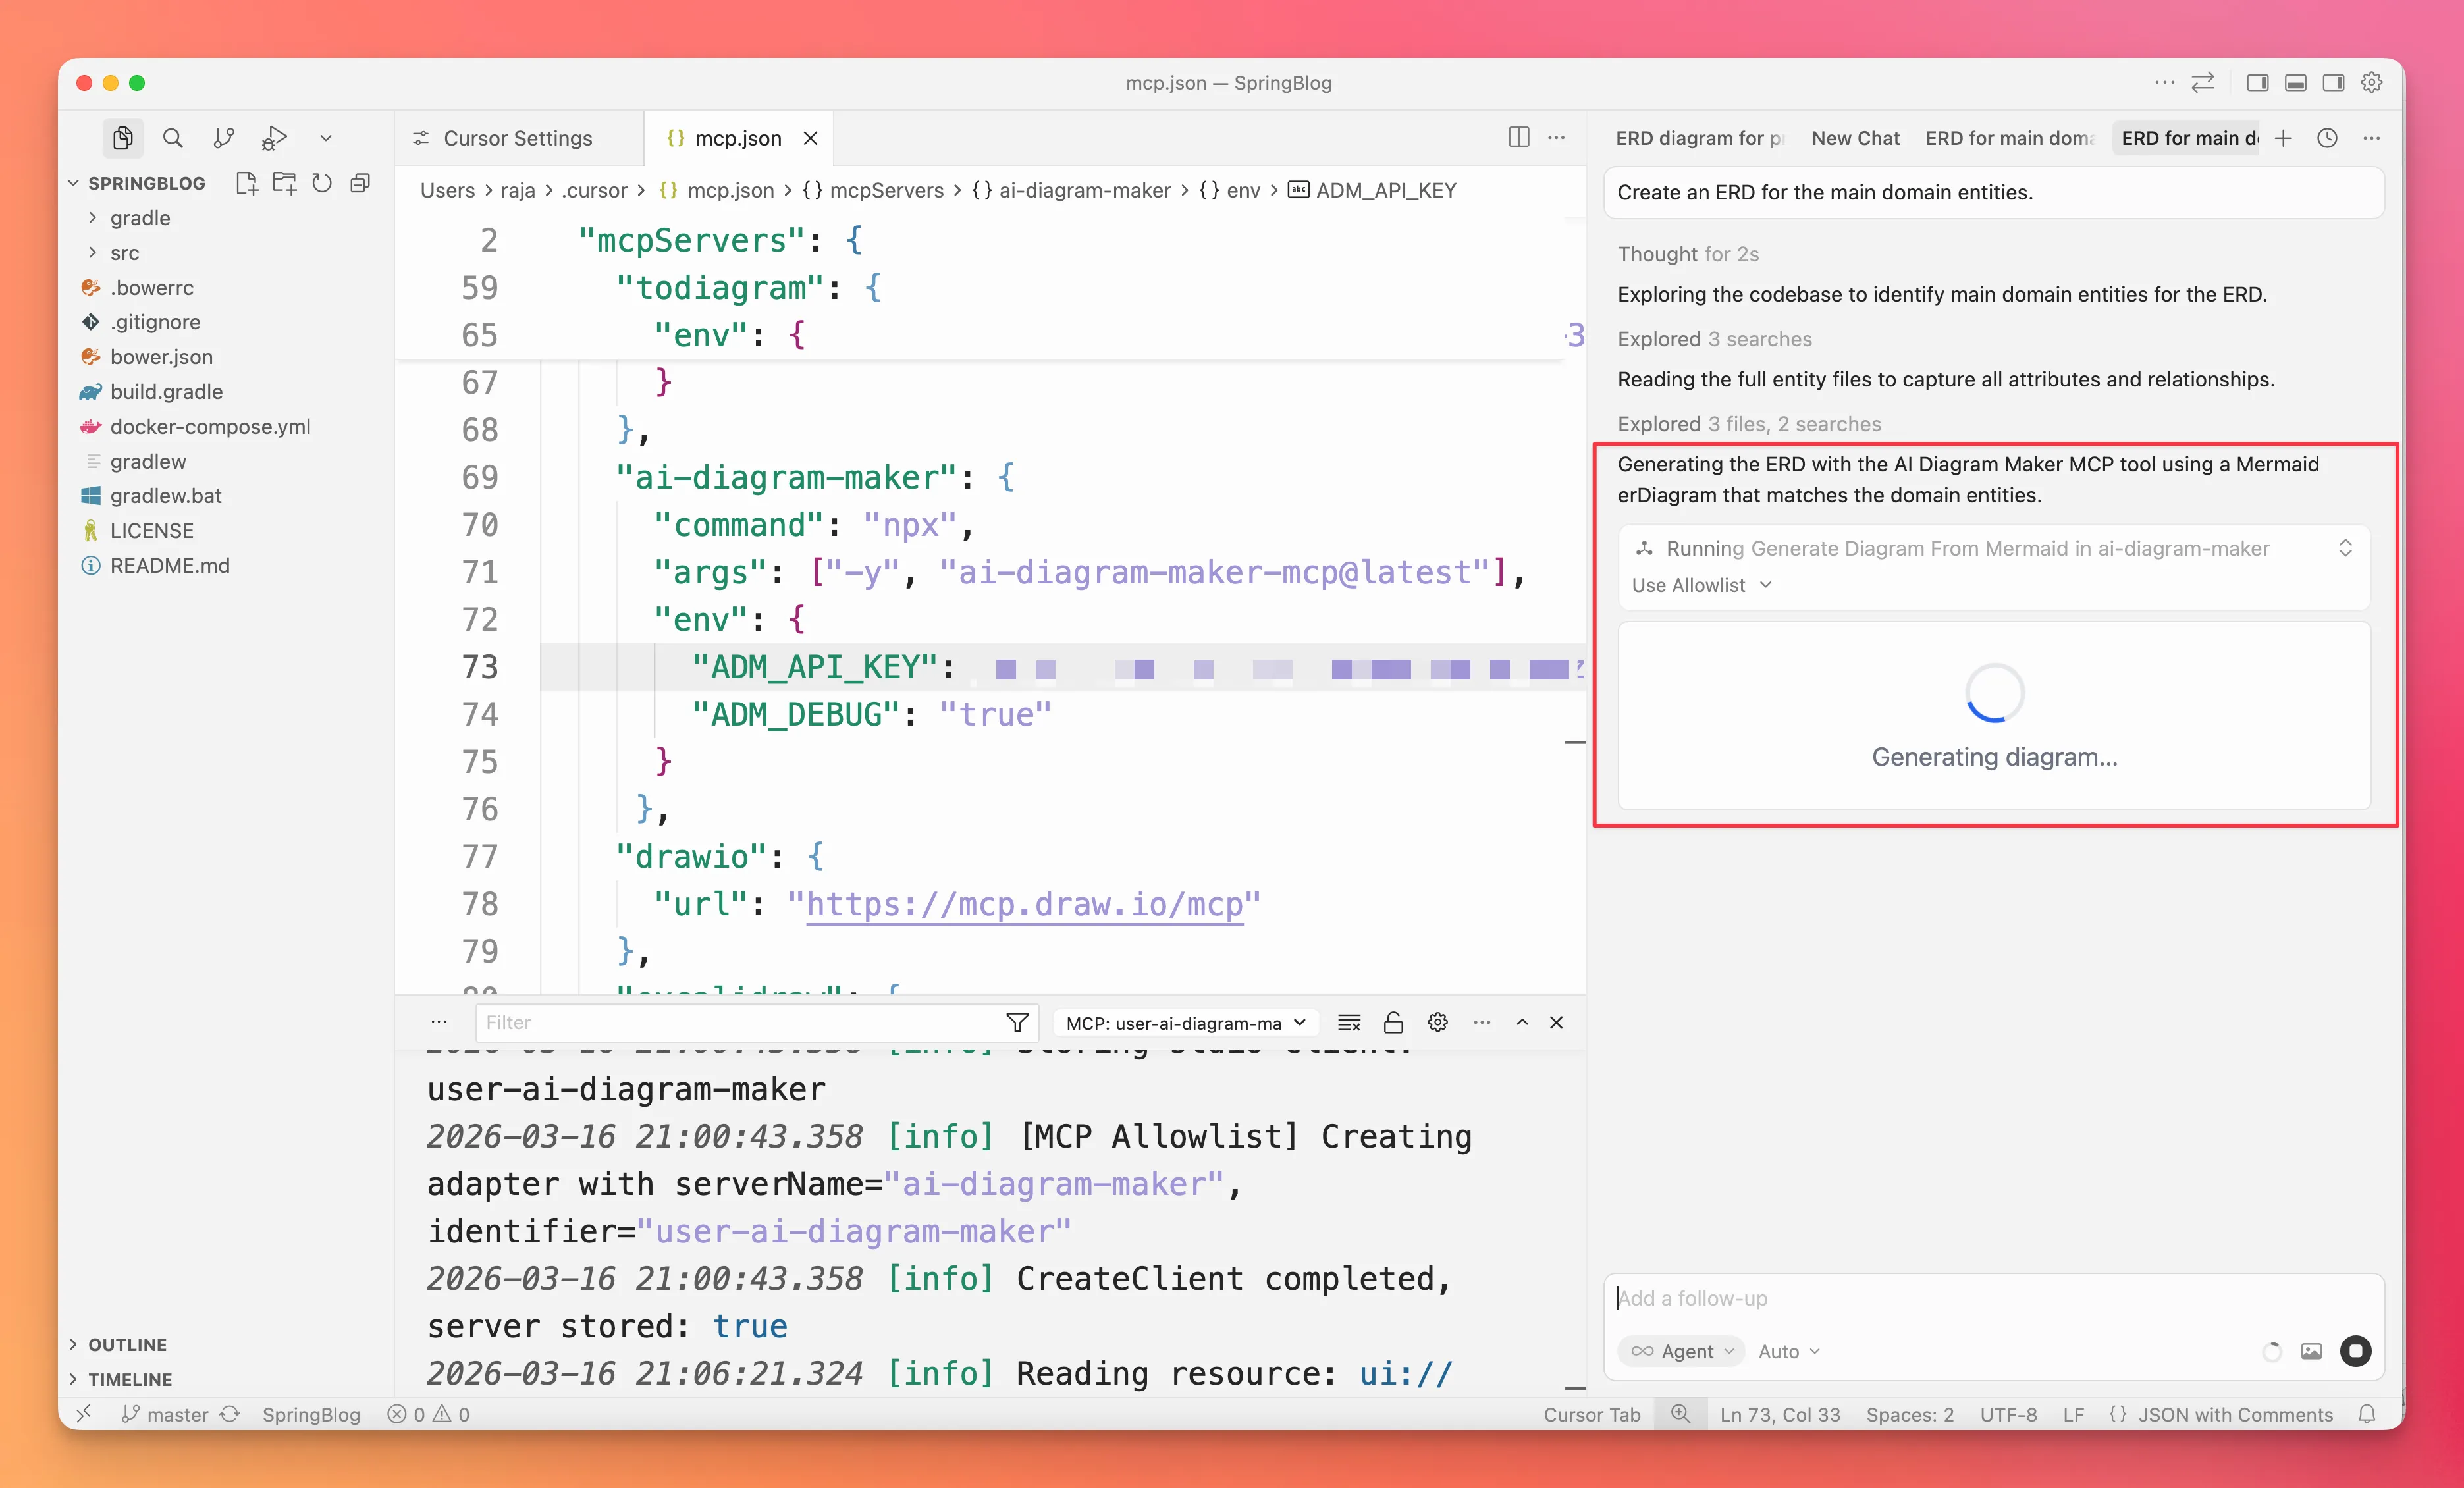Clear the MCP output log
Screen dimensions: 2464x1488
1349,1022
